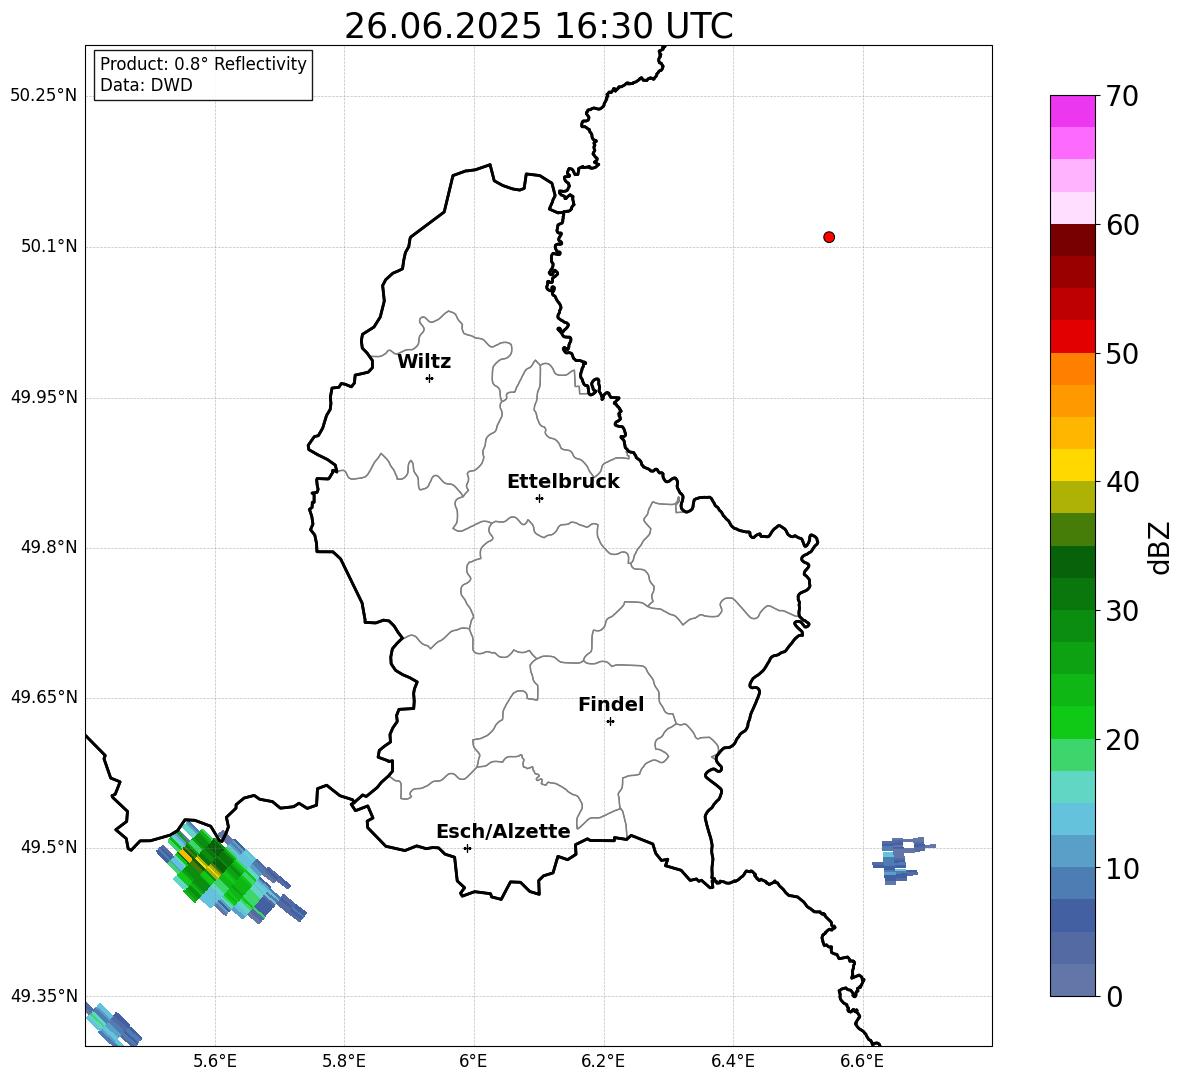1184x1081 pixels.
Task: Click the 5.8°E longitude label
Action: click(x=344, y=1061)
